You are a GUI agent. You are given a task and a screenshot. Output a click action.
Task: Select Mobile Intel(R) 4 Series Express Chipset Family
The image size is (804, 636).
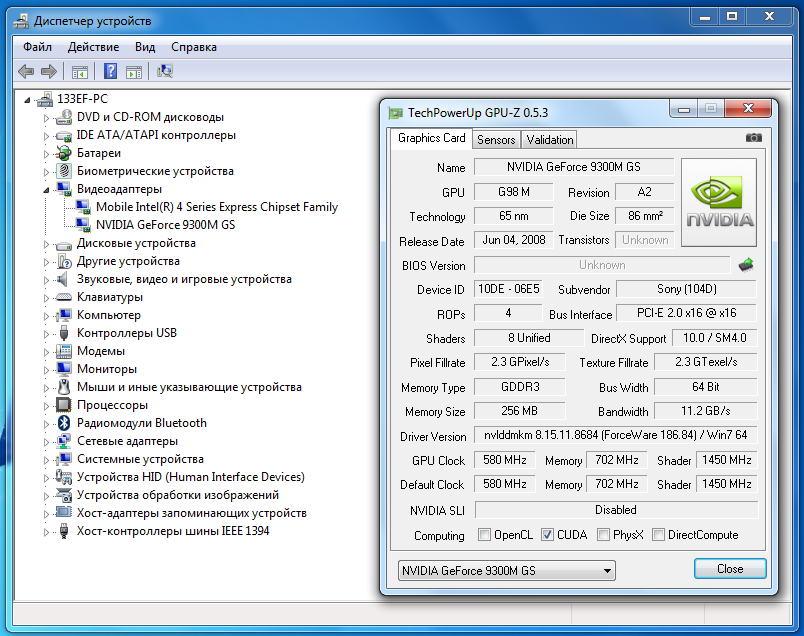click(x=217, y=207)
